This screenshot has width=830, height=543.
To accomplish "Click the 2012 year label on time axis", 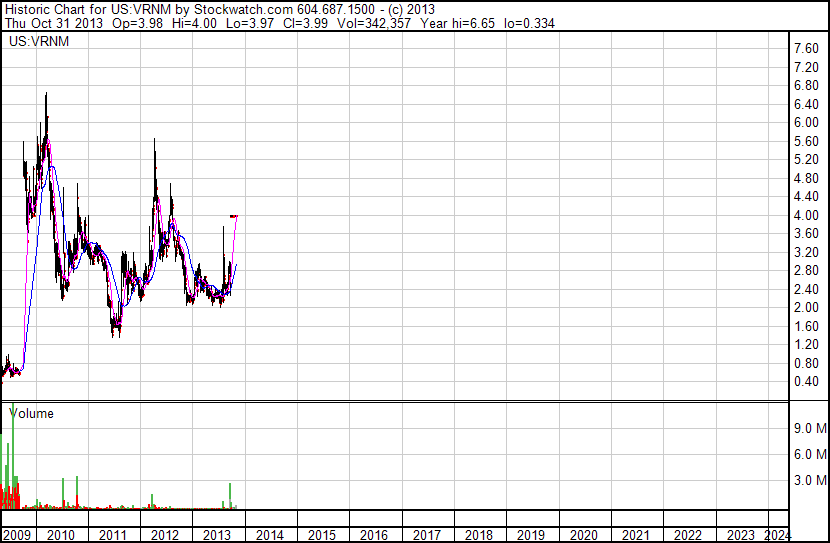I will (x=165, y=535).
